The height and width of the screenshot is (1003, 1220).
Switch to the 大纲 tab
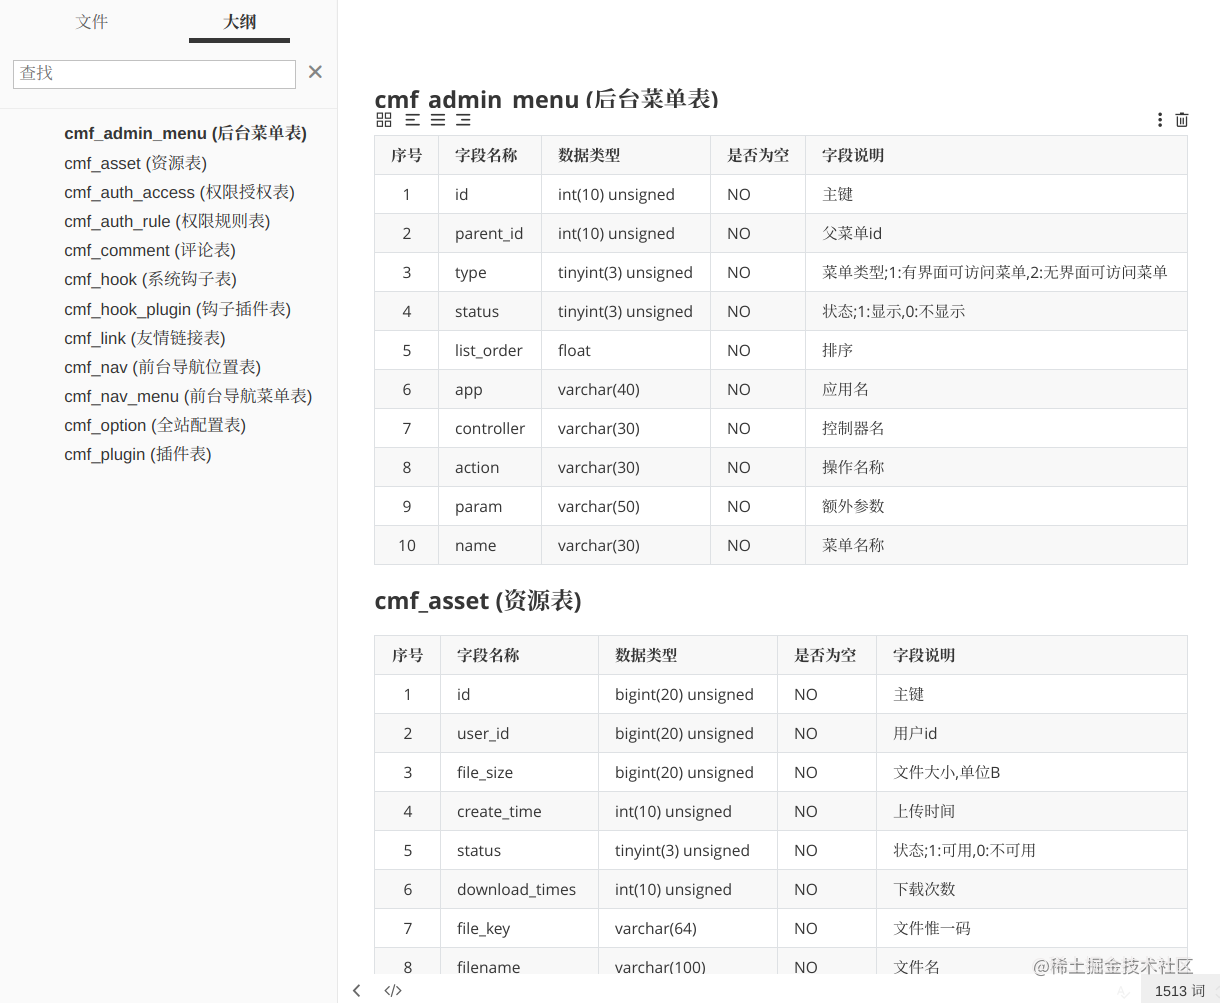click(x=238, y=21)
